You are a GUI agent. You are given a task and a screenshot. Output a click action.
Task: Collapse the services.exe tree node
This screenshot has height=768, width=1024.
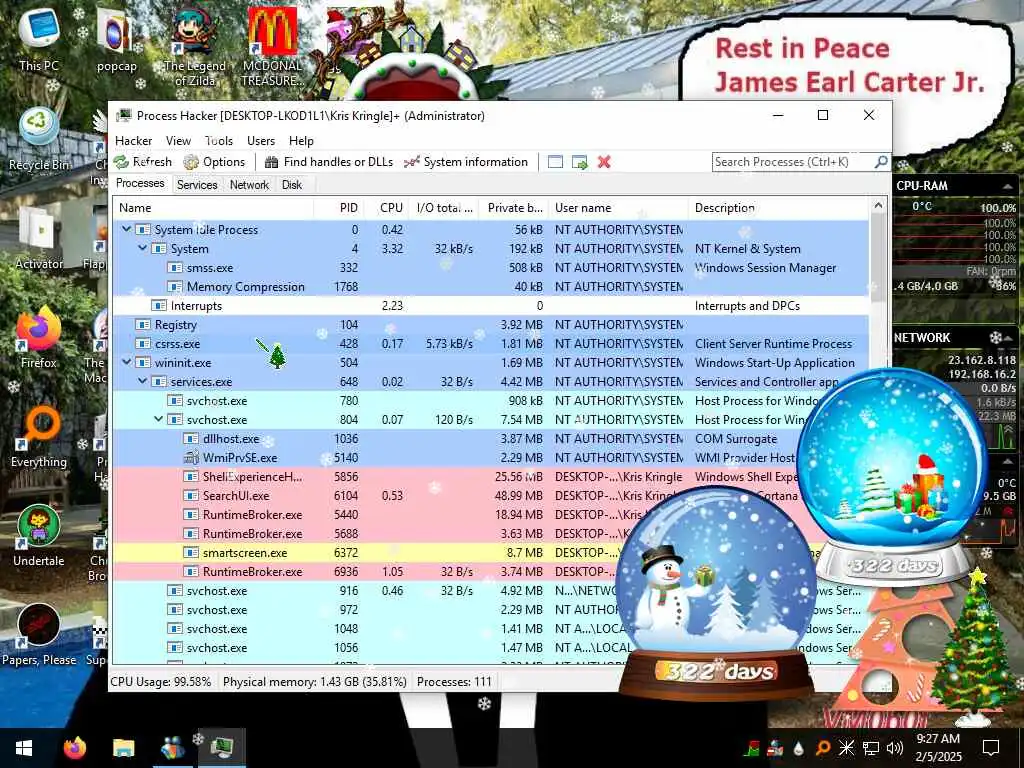click(x=142, y=381)
